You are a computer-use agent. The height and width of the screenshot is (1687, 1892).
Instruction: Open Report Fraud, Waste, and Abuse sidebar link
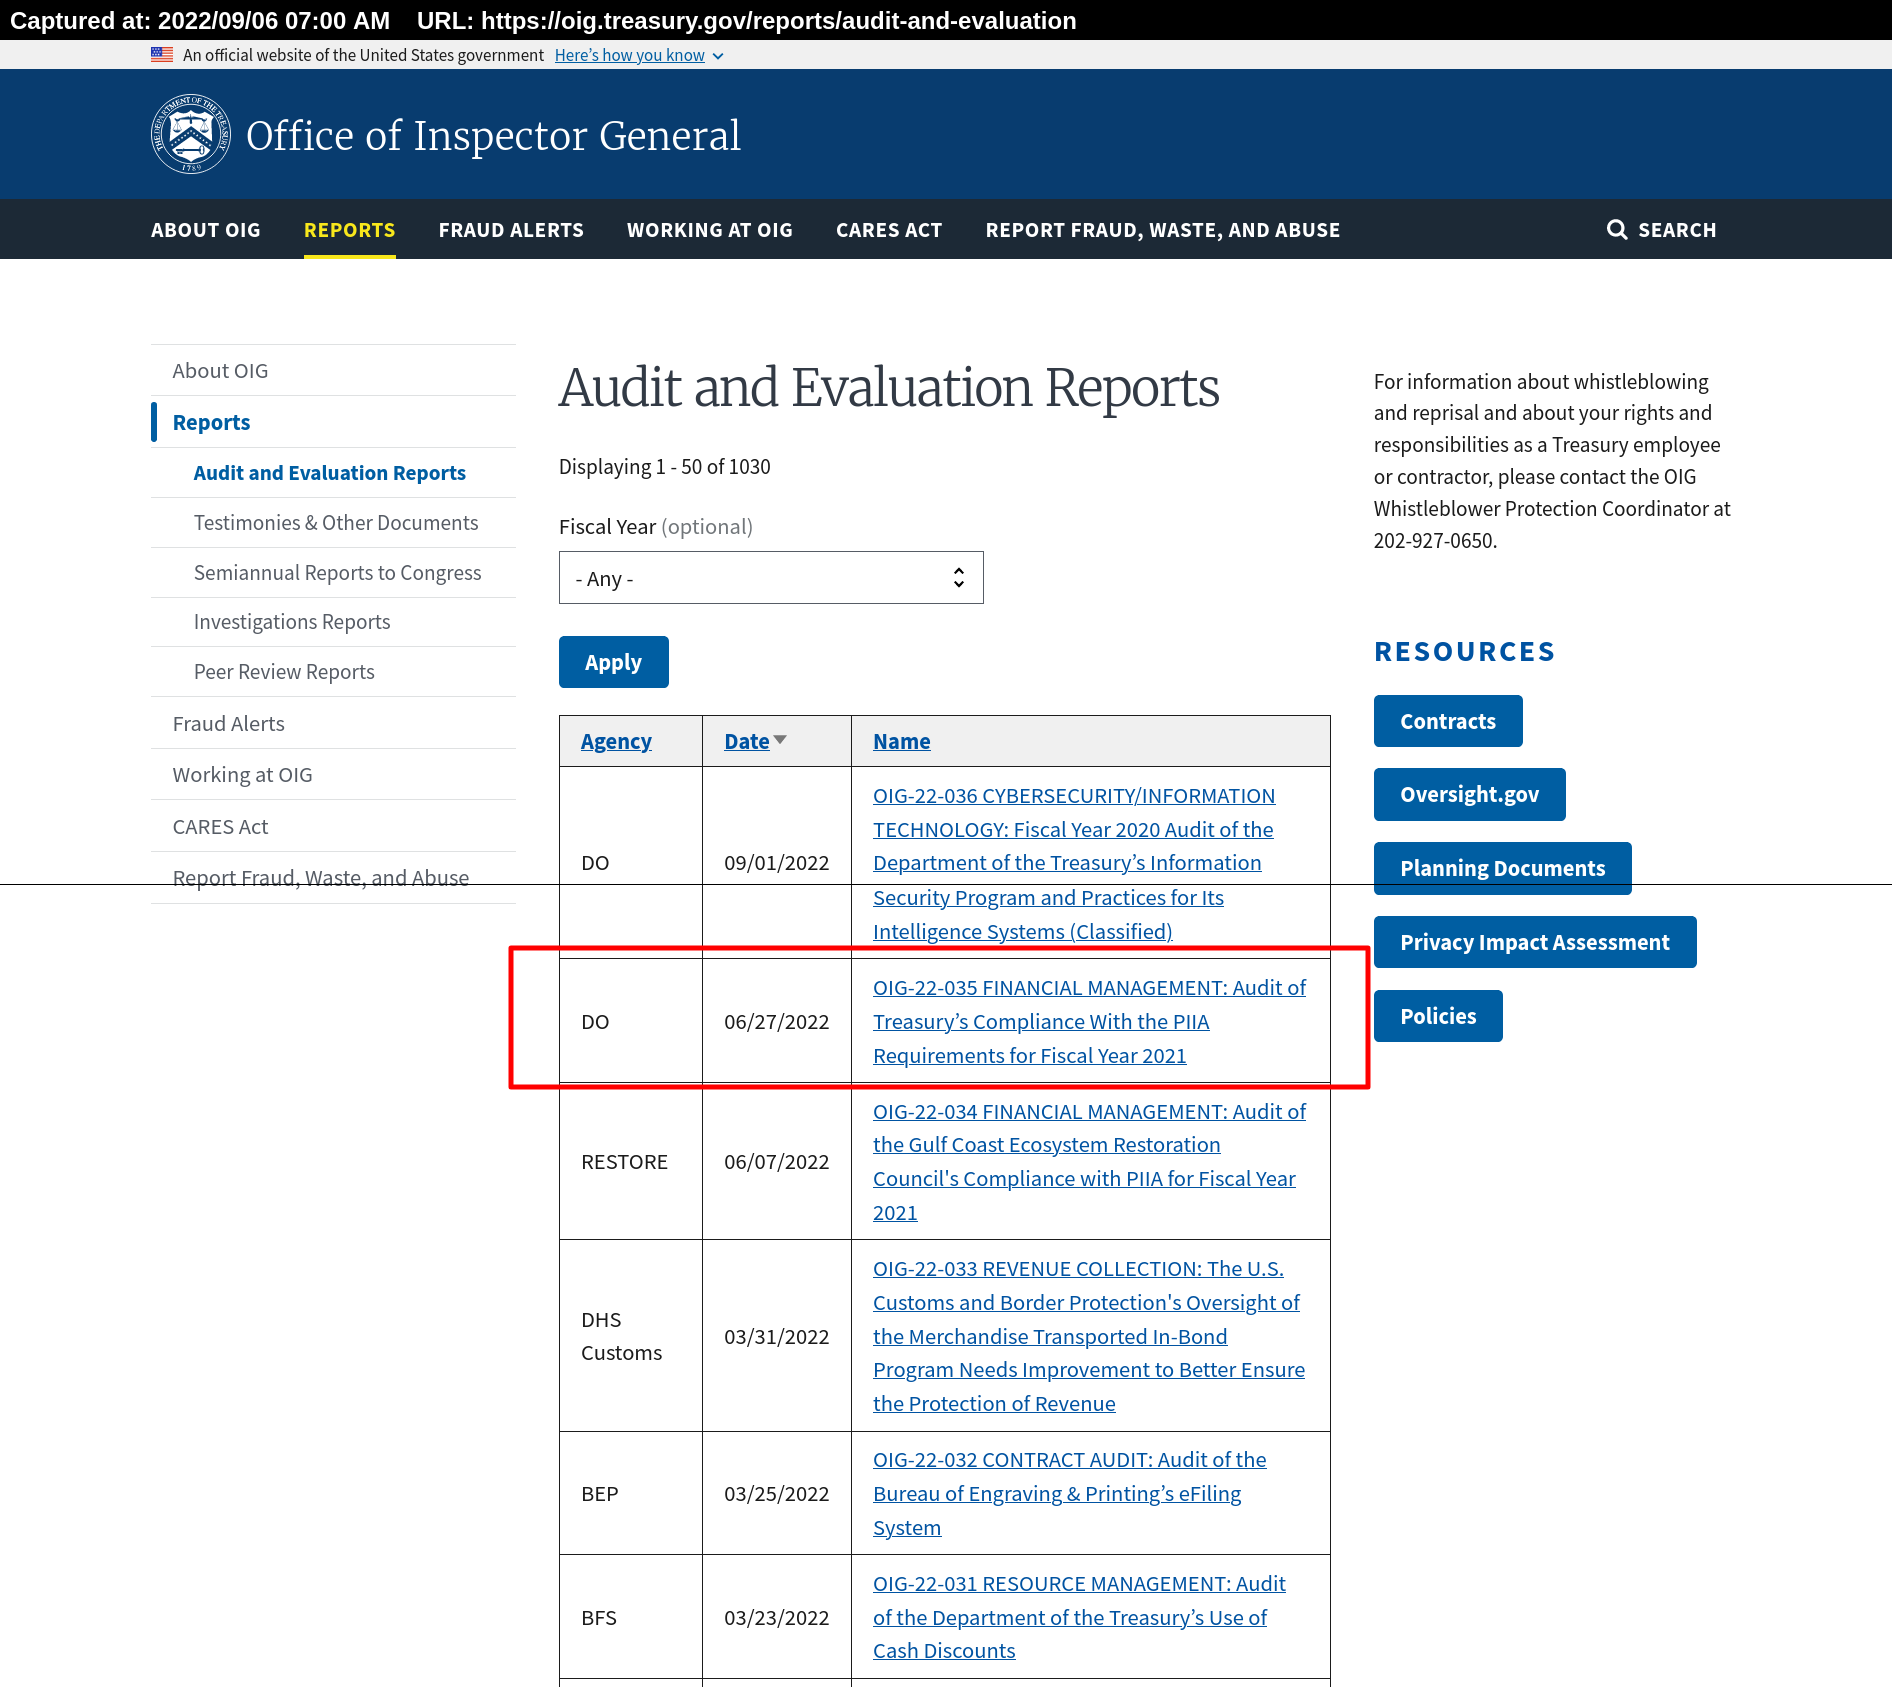[321, 878]
